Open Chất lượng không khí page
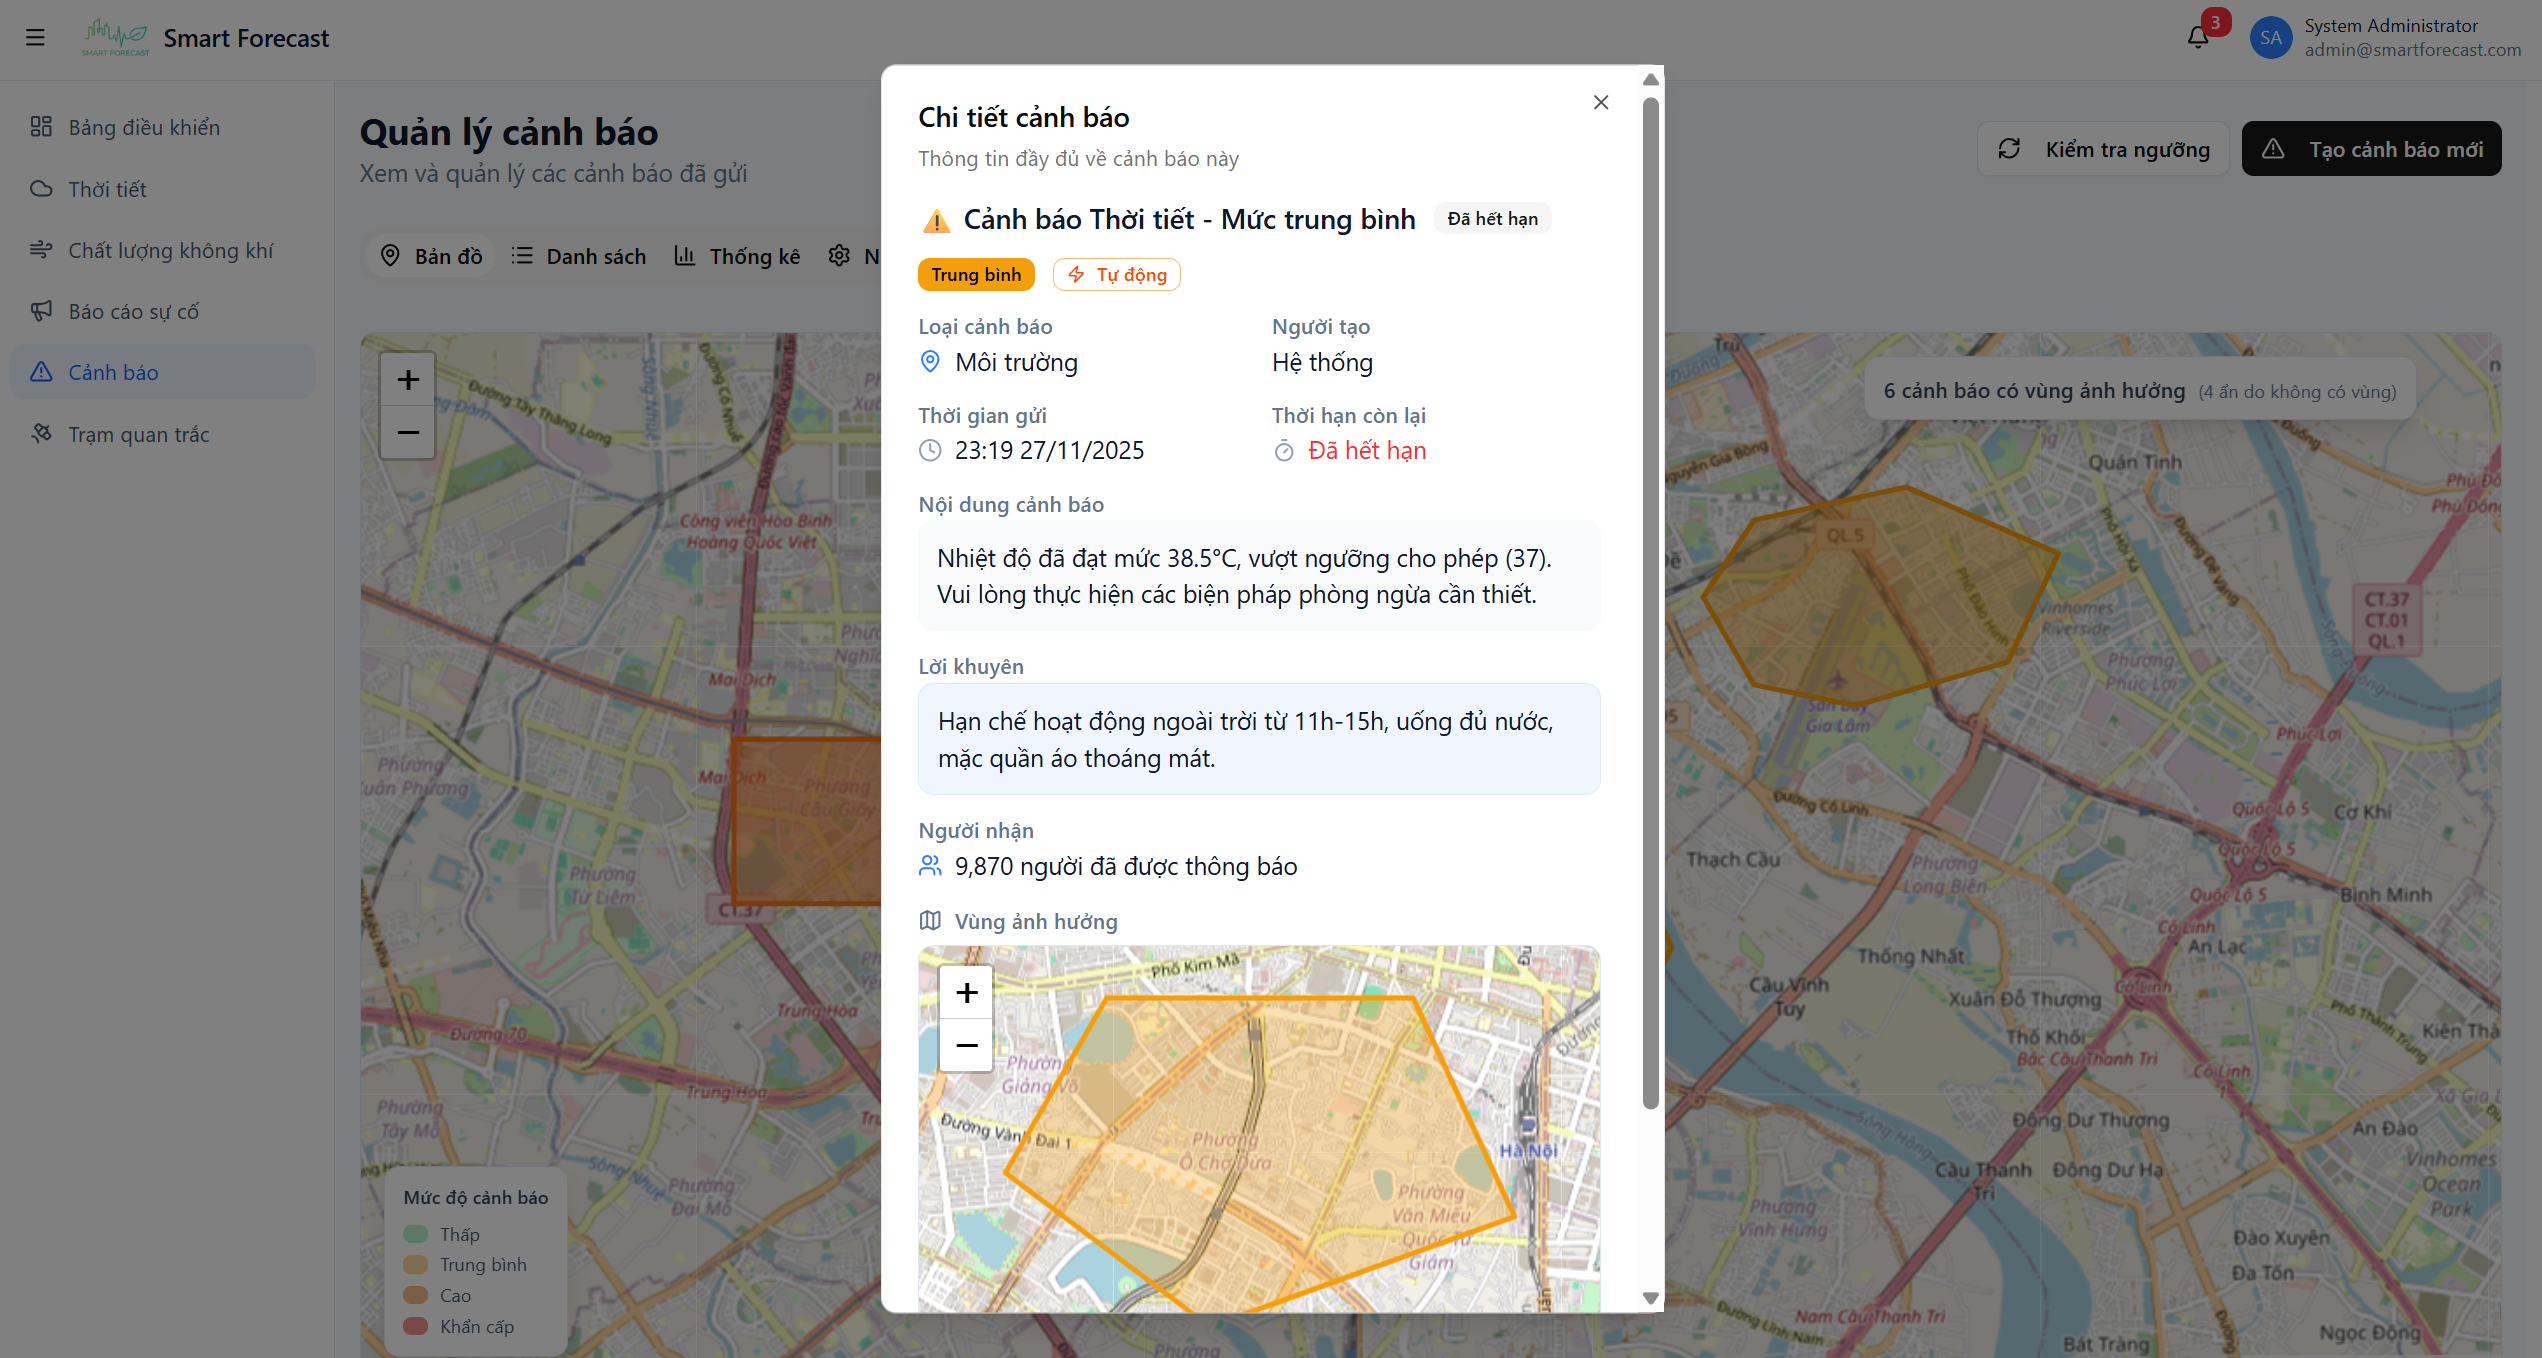 170,250
